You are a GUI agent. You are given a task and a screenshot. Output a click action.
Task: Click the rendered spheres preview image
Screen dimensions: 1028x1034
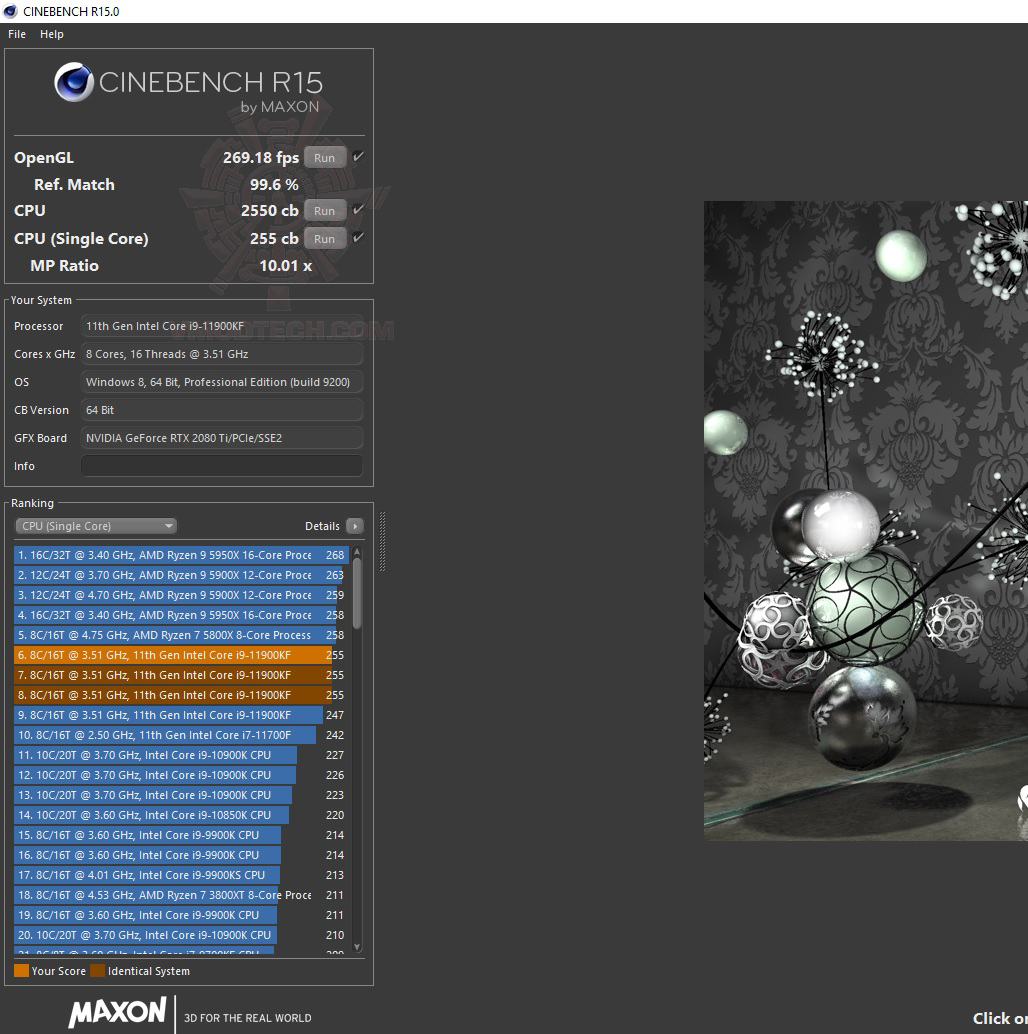[866, 521]
